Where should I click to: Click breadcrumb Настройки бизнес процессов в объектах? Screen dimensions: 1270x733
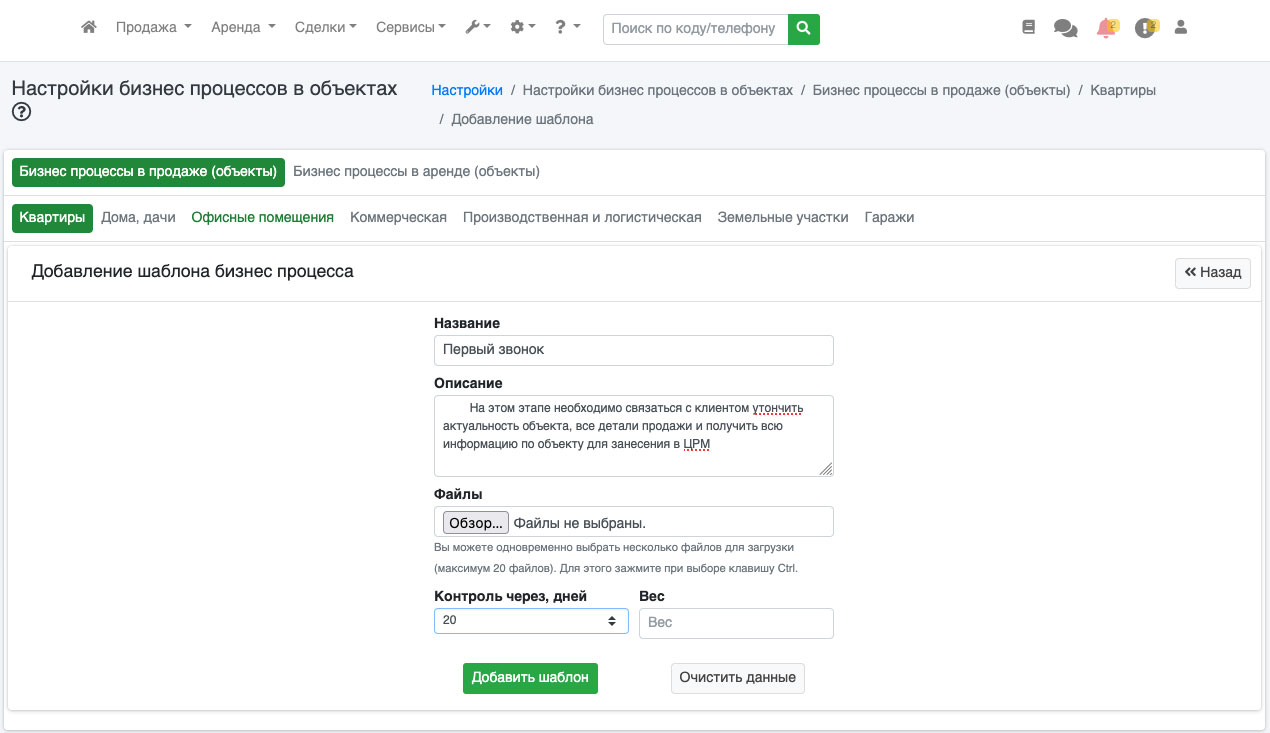(658, 90)
